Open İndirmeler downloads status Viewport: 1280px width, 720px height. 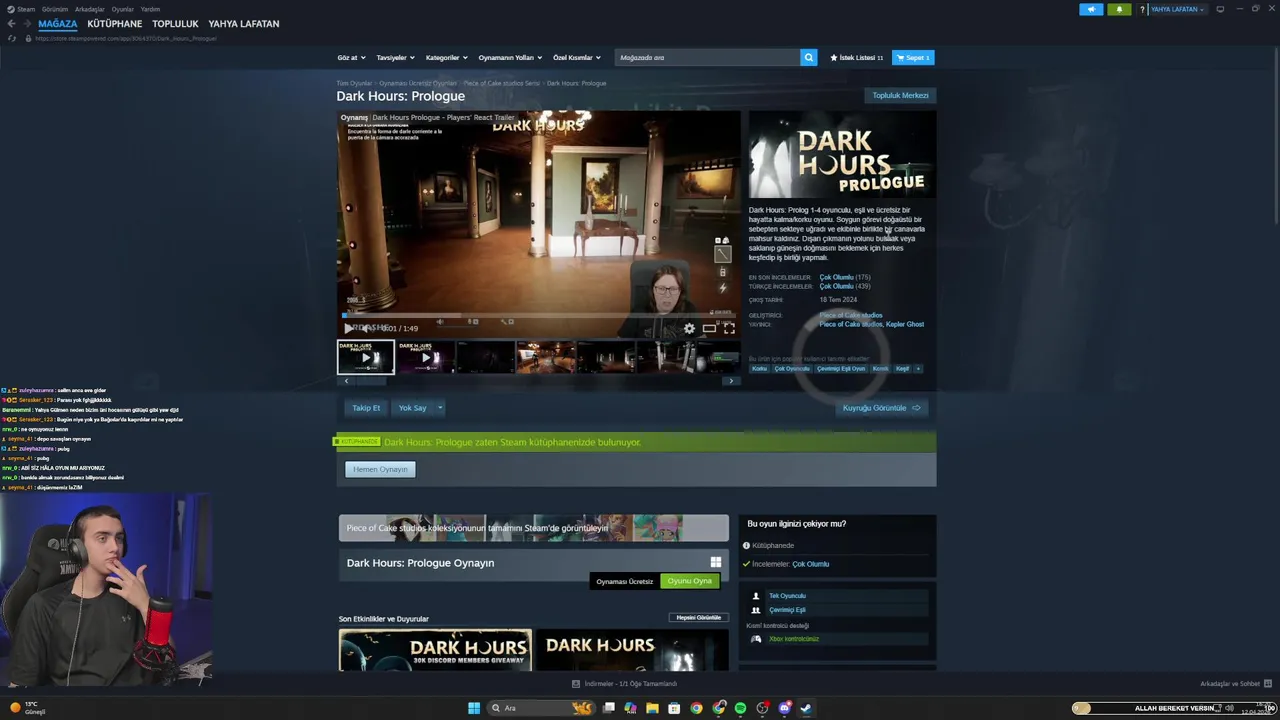coord(624,684)
